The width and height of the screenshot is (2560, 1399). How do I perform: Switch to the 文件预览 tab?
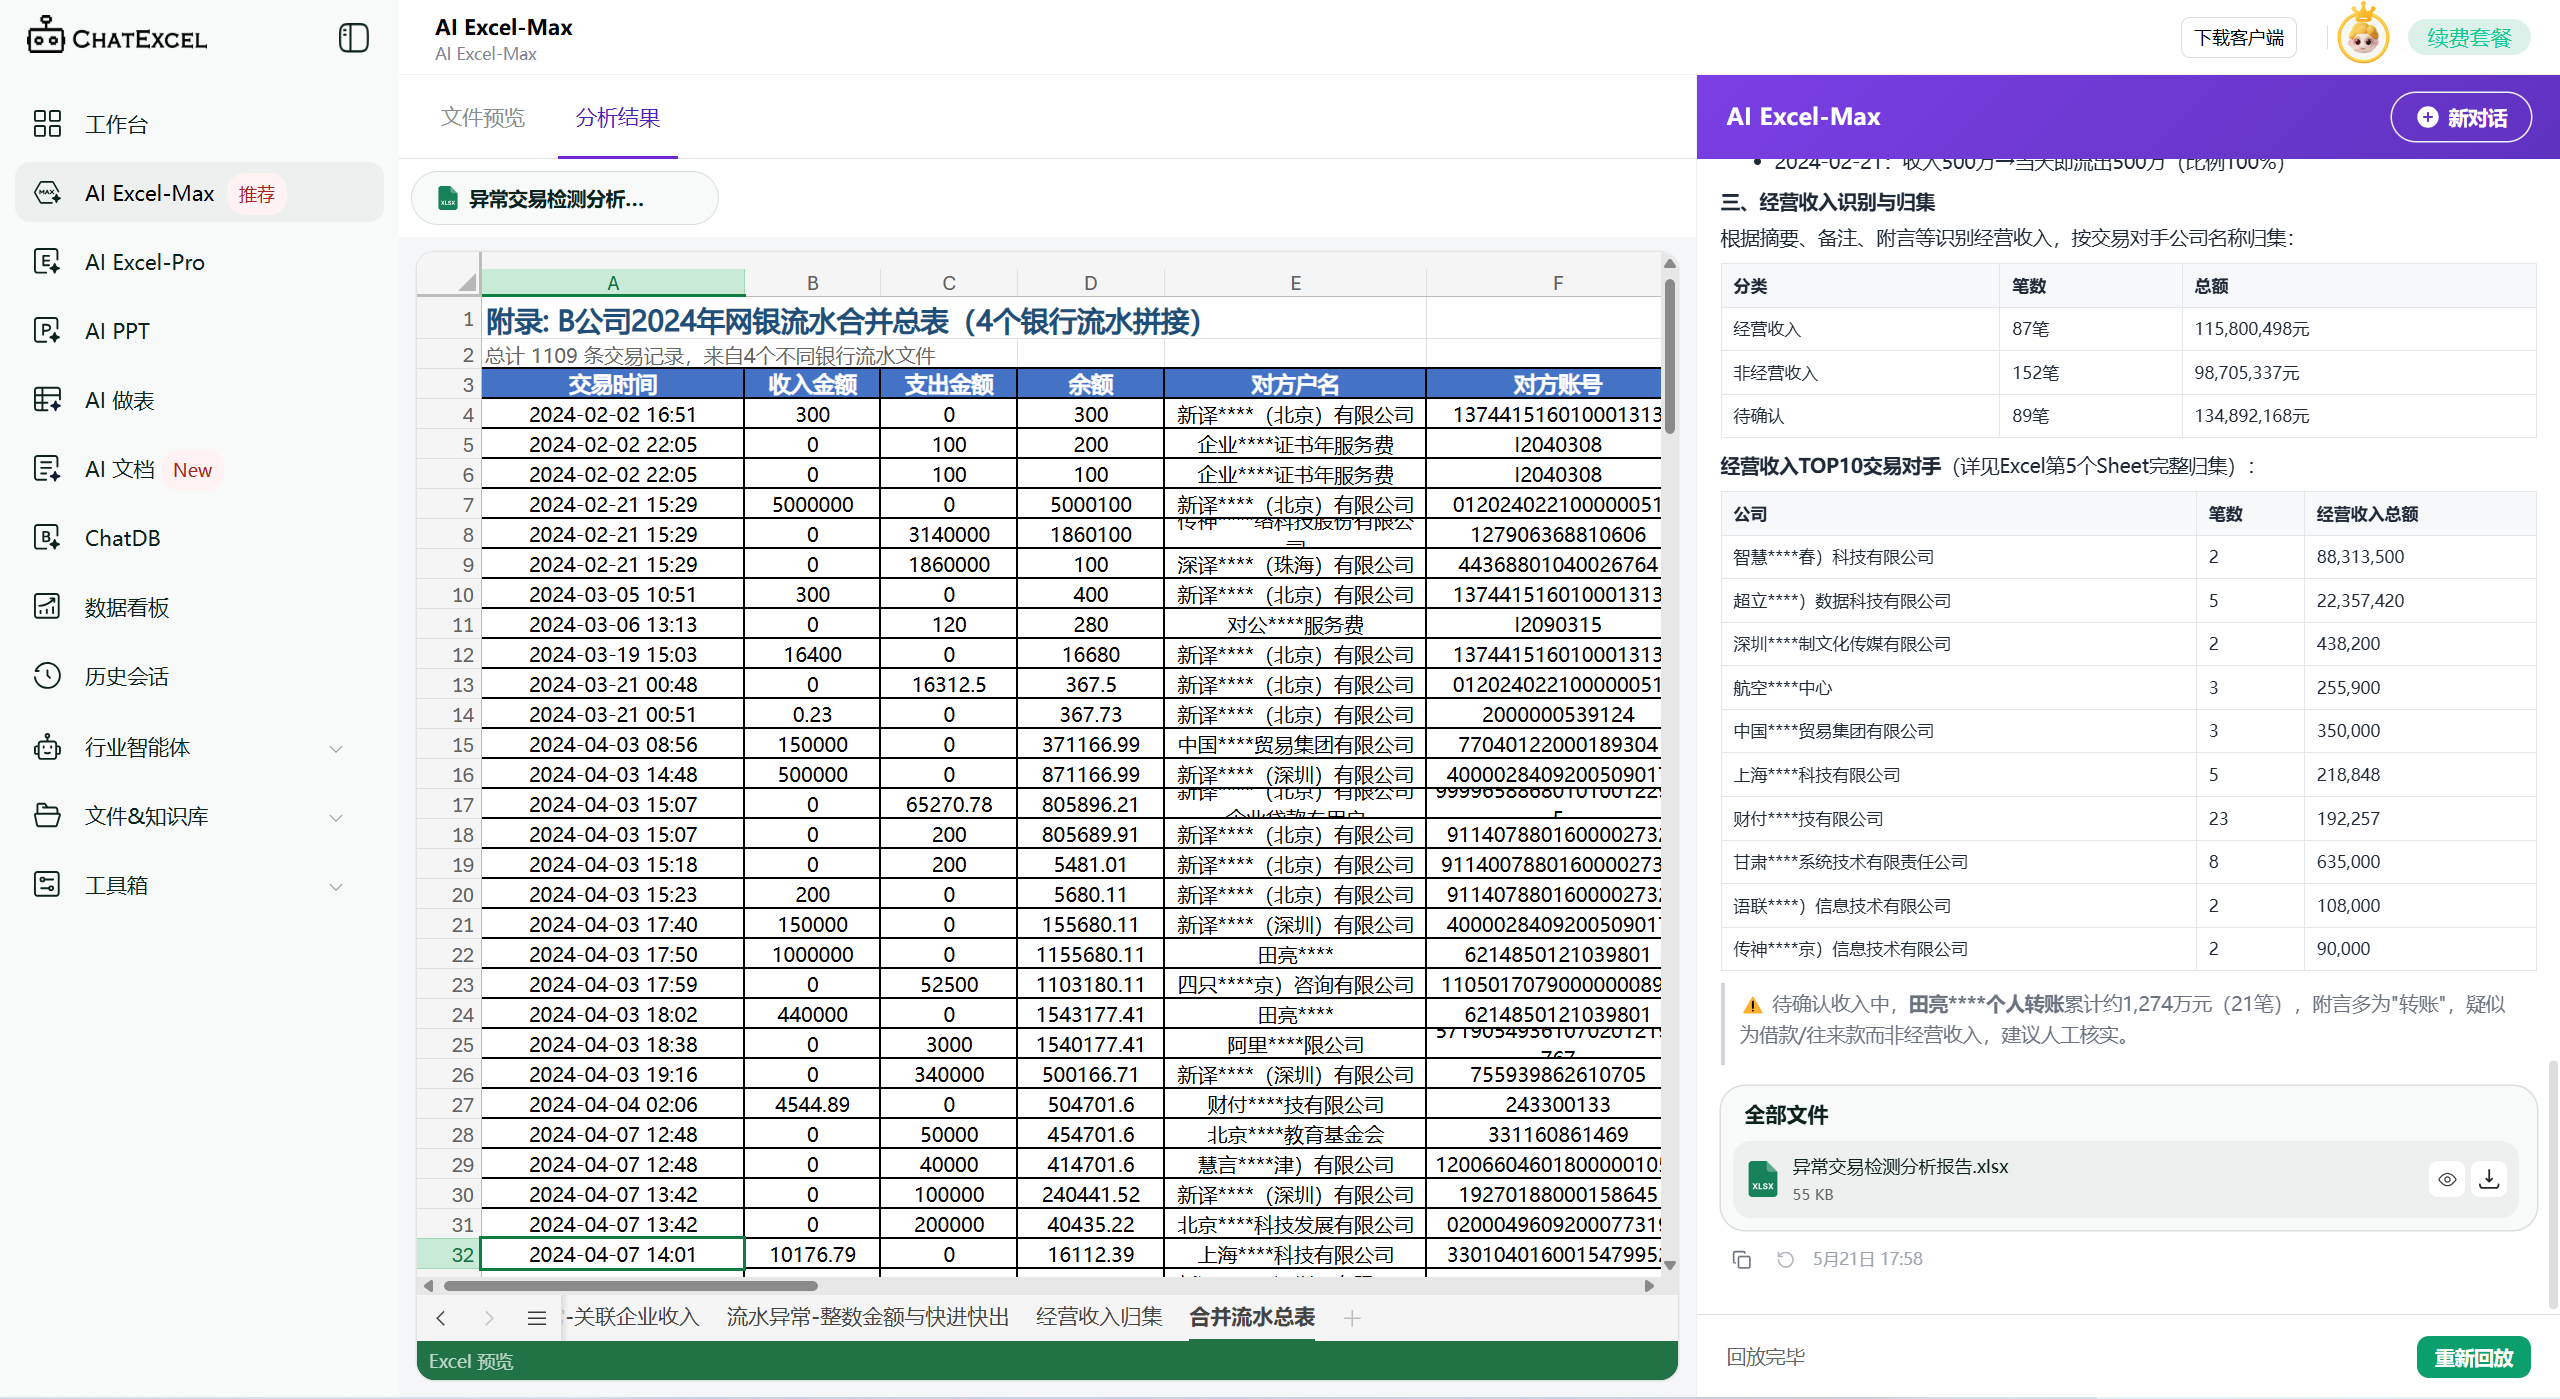tap(483, 118)
